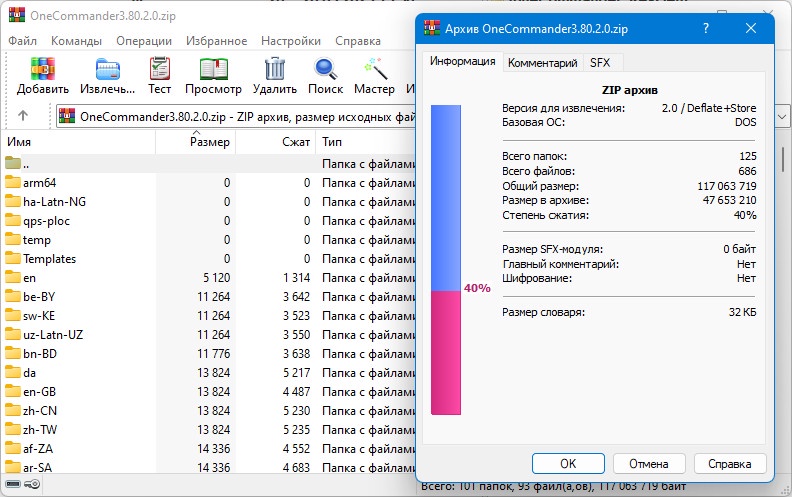Screen dimensions: 792x497
Task: Click the dialog help question mark button
Action: pyautogui.click(x=706, y=28)
